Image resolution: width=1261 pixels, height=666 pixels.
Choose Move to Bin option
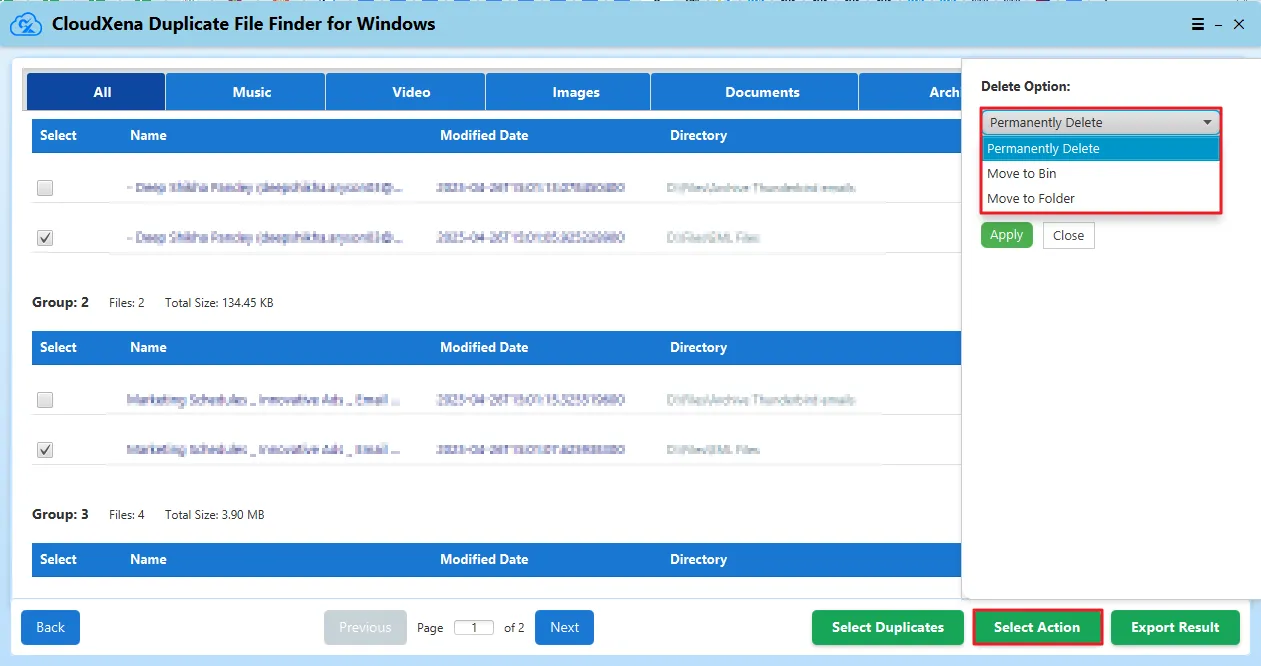(1022, 173)
